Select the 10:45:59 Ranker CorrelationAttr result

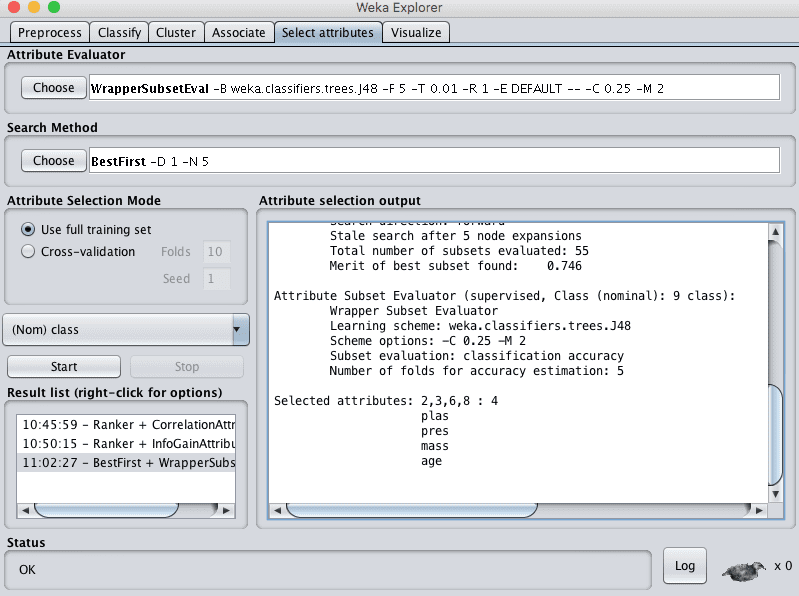pos(126,425)
